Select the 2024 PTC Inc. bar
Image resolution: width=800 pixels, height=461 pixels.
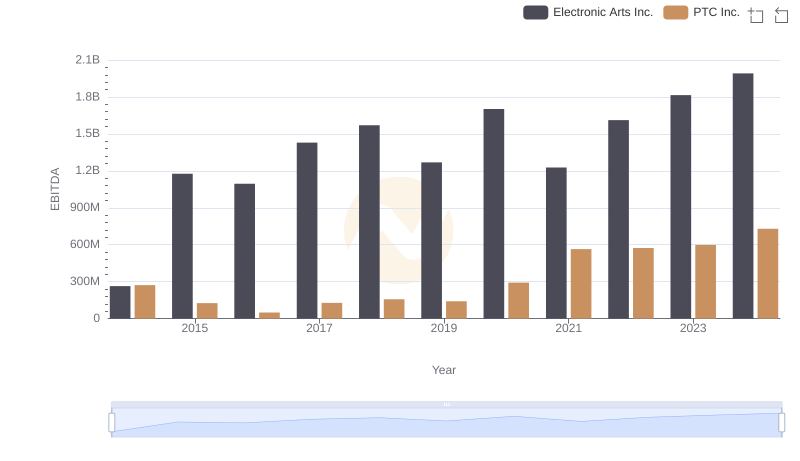pyautogui.click(x=768, y=274)
